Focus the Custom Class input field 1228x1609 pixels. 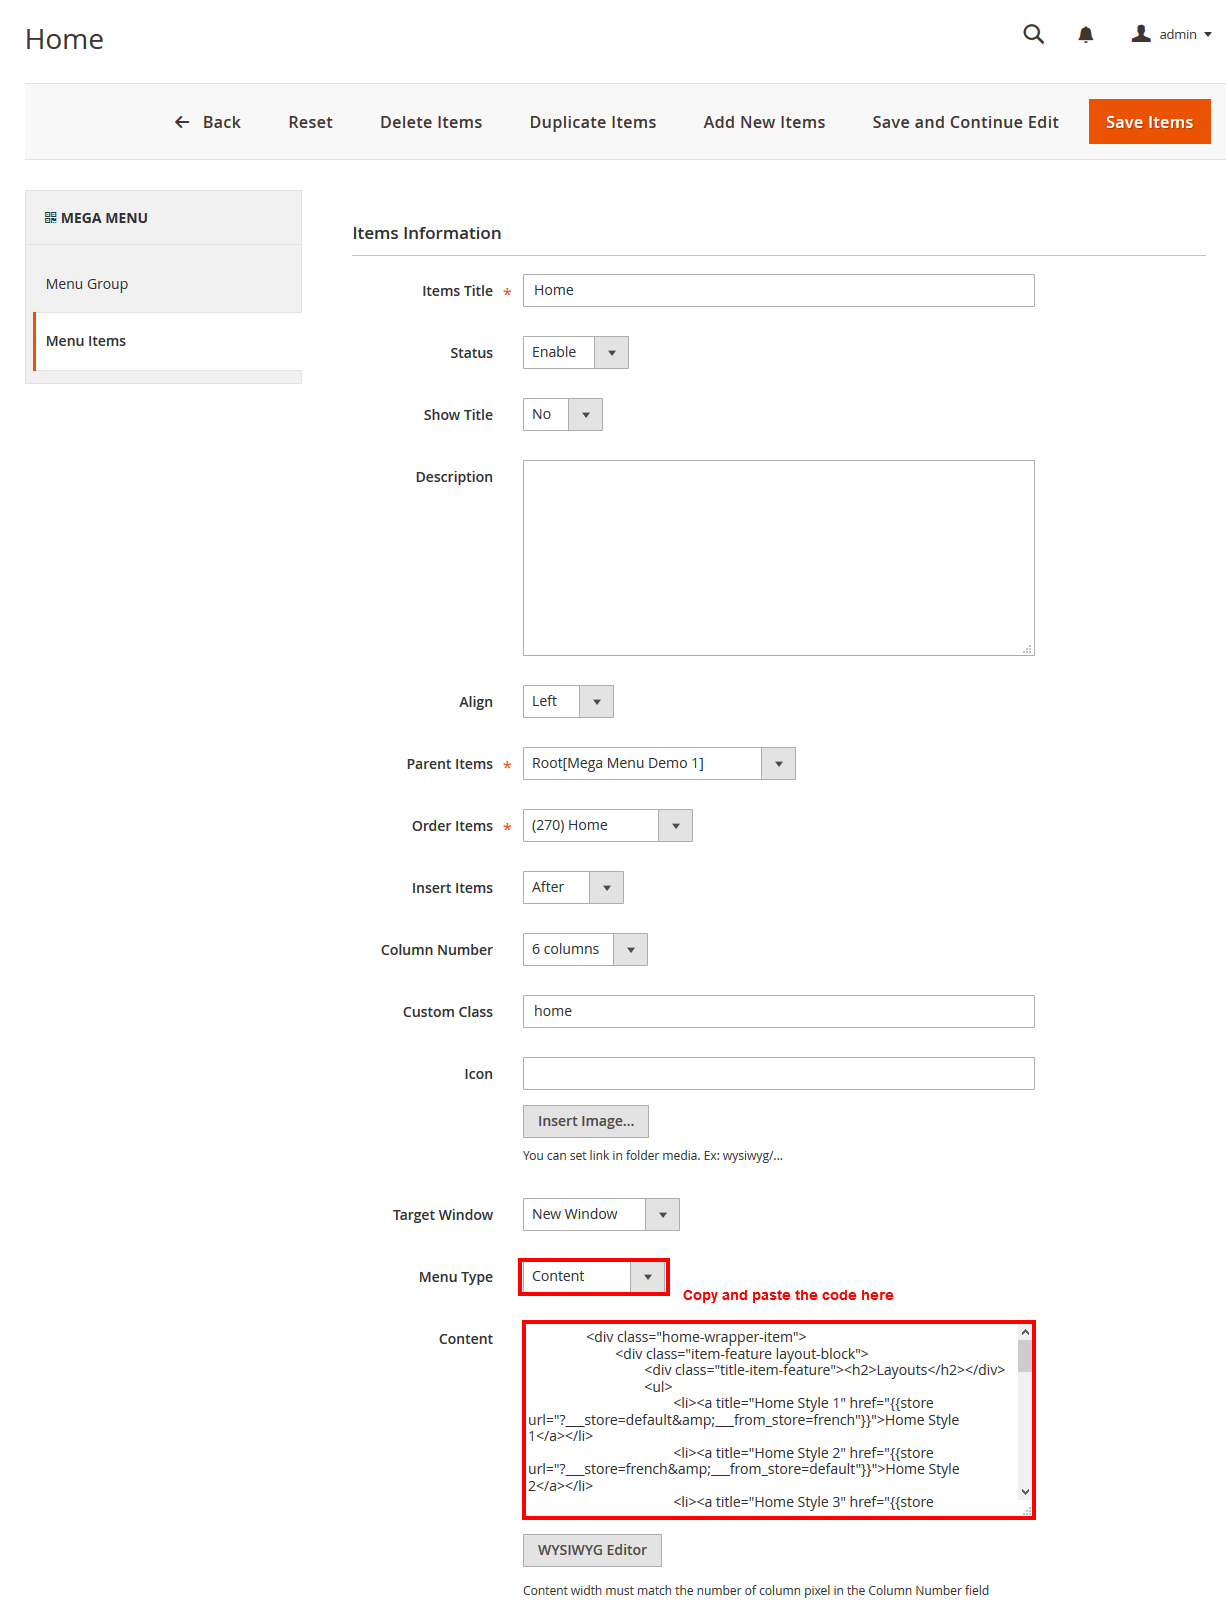778,1011
